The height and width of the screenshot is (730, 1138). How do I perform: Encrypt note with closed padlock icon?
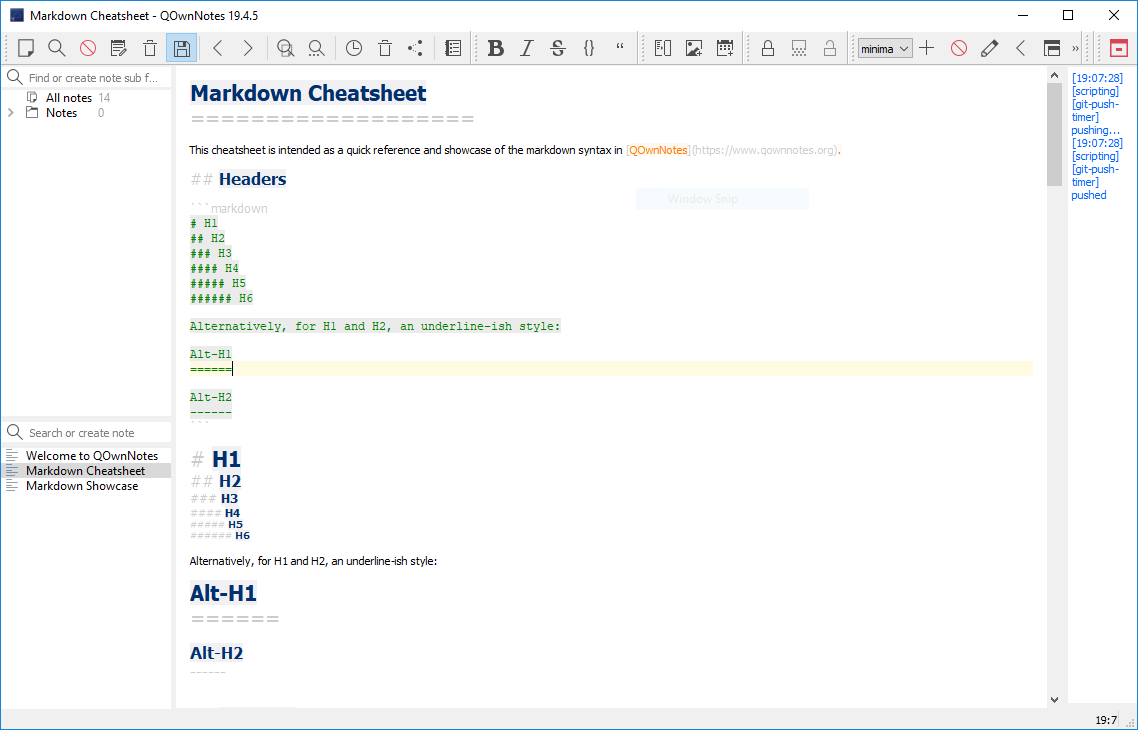tap(767, 49)
